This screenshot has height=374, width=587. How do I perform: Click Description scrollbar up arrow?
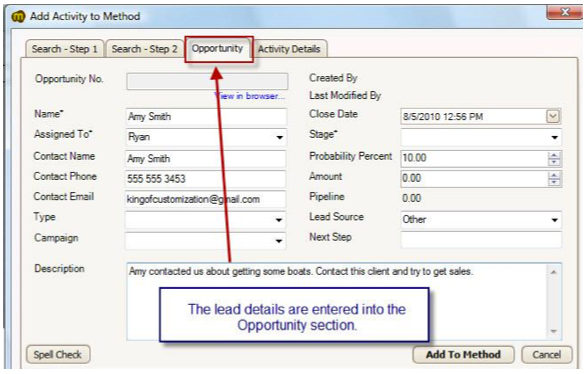pyautogui.click(x=554, y=272)
